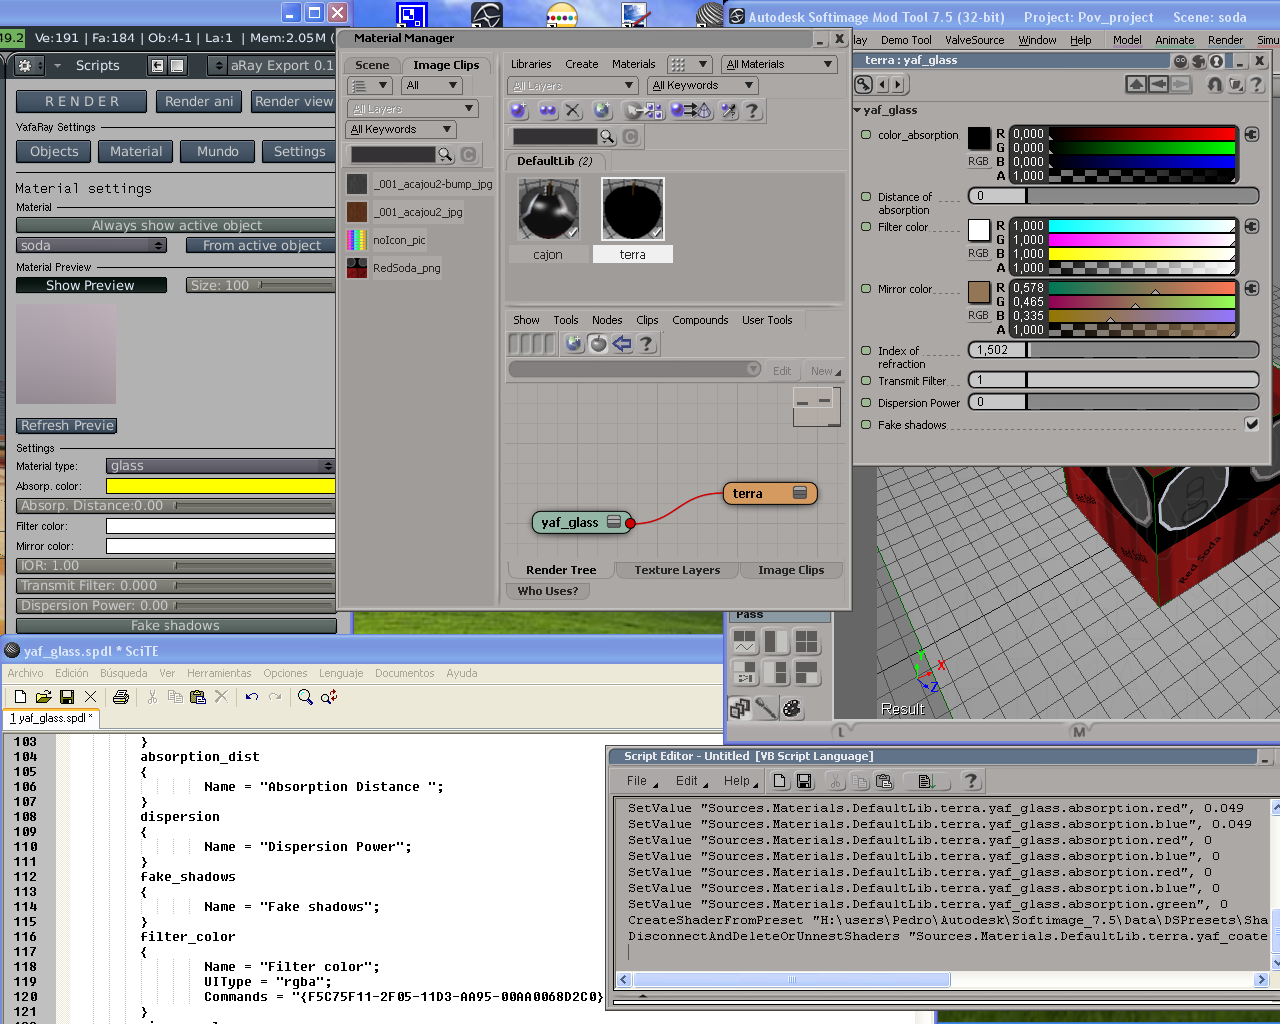Open the thumbnail grid view dropdown
1280x1024 pixels.
coord(689,64)
